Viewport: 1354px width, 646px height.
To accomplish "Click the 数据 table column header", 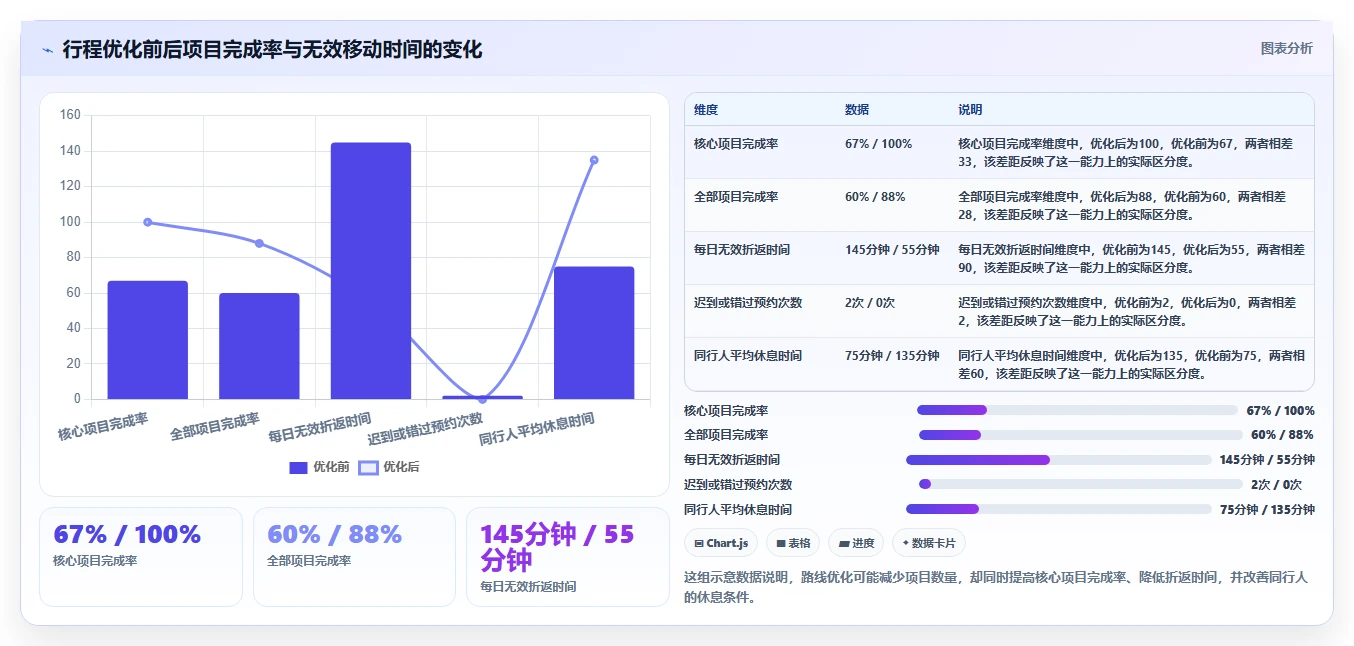I will click(857, 110).
